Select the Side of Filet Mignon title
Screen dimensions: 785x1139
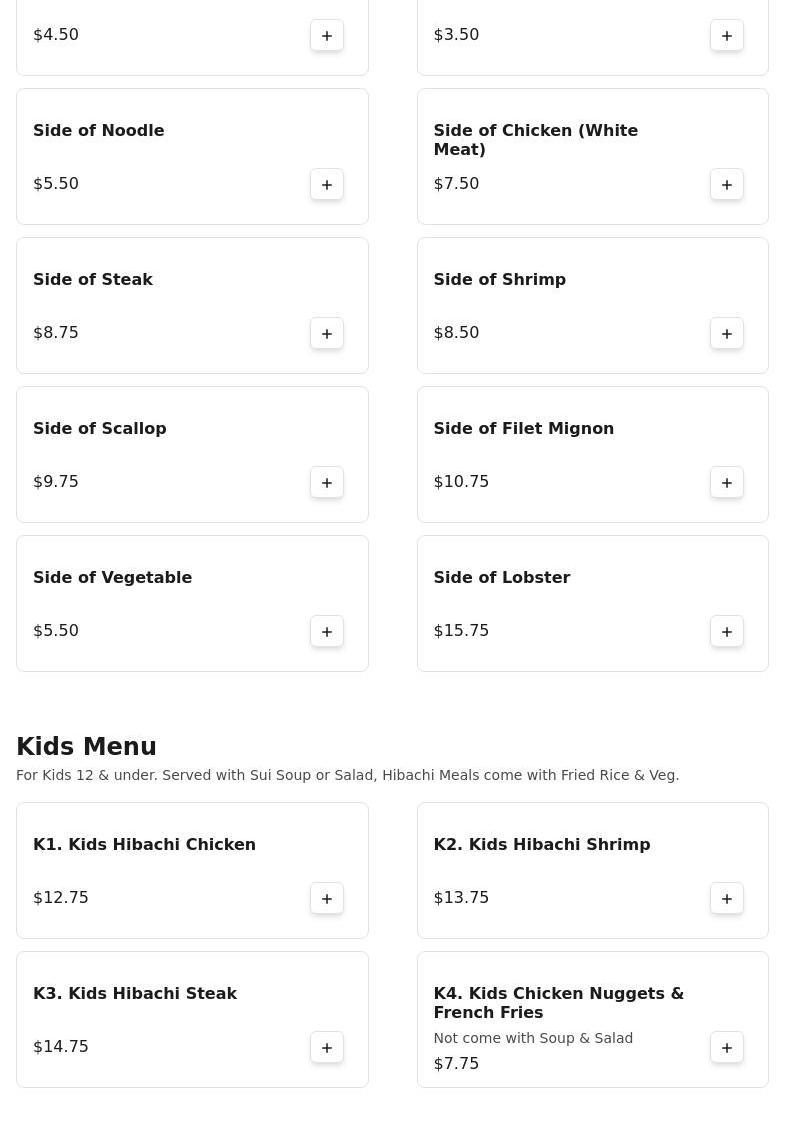tap(523, 428)
